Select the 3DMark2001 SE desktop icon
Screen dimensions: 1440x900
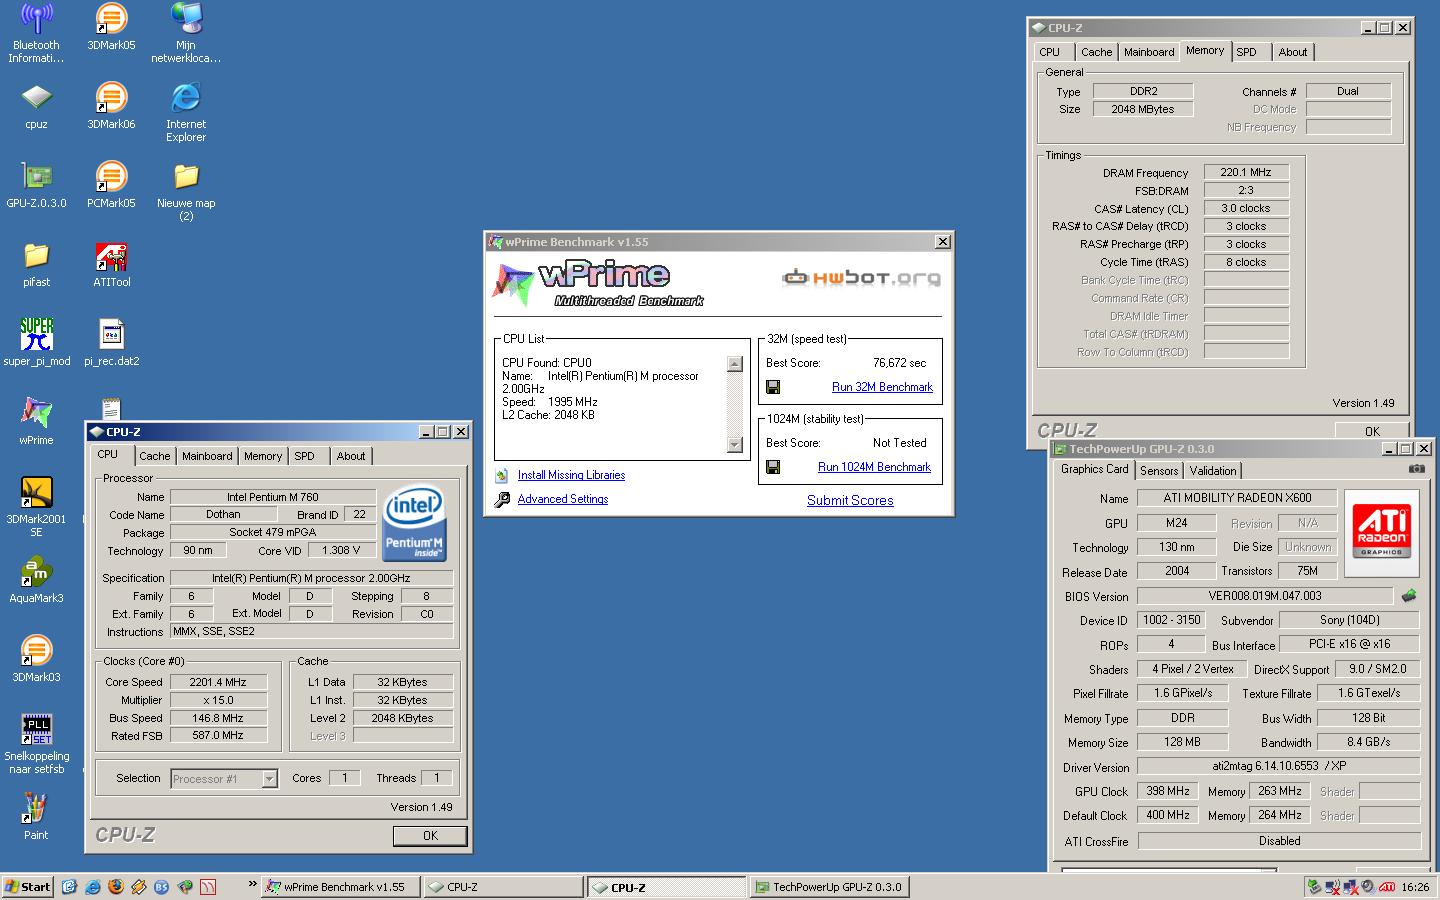(37, 507)
